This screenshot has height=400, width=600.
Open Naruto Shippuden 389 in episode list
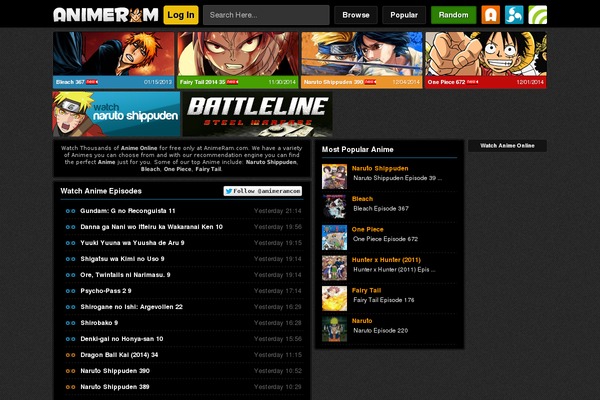(115, 387)
